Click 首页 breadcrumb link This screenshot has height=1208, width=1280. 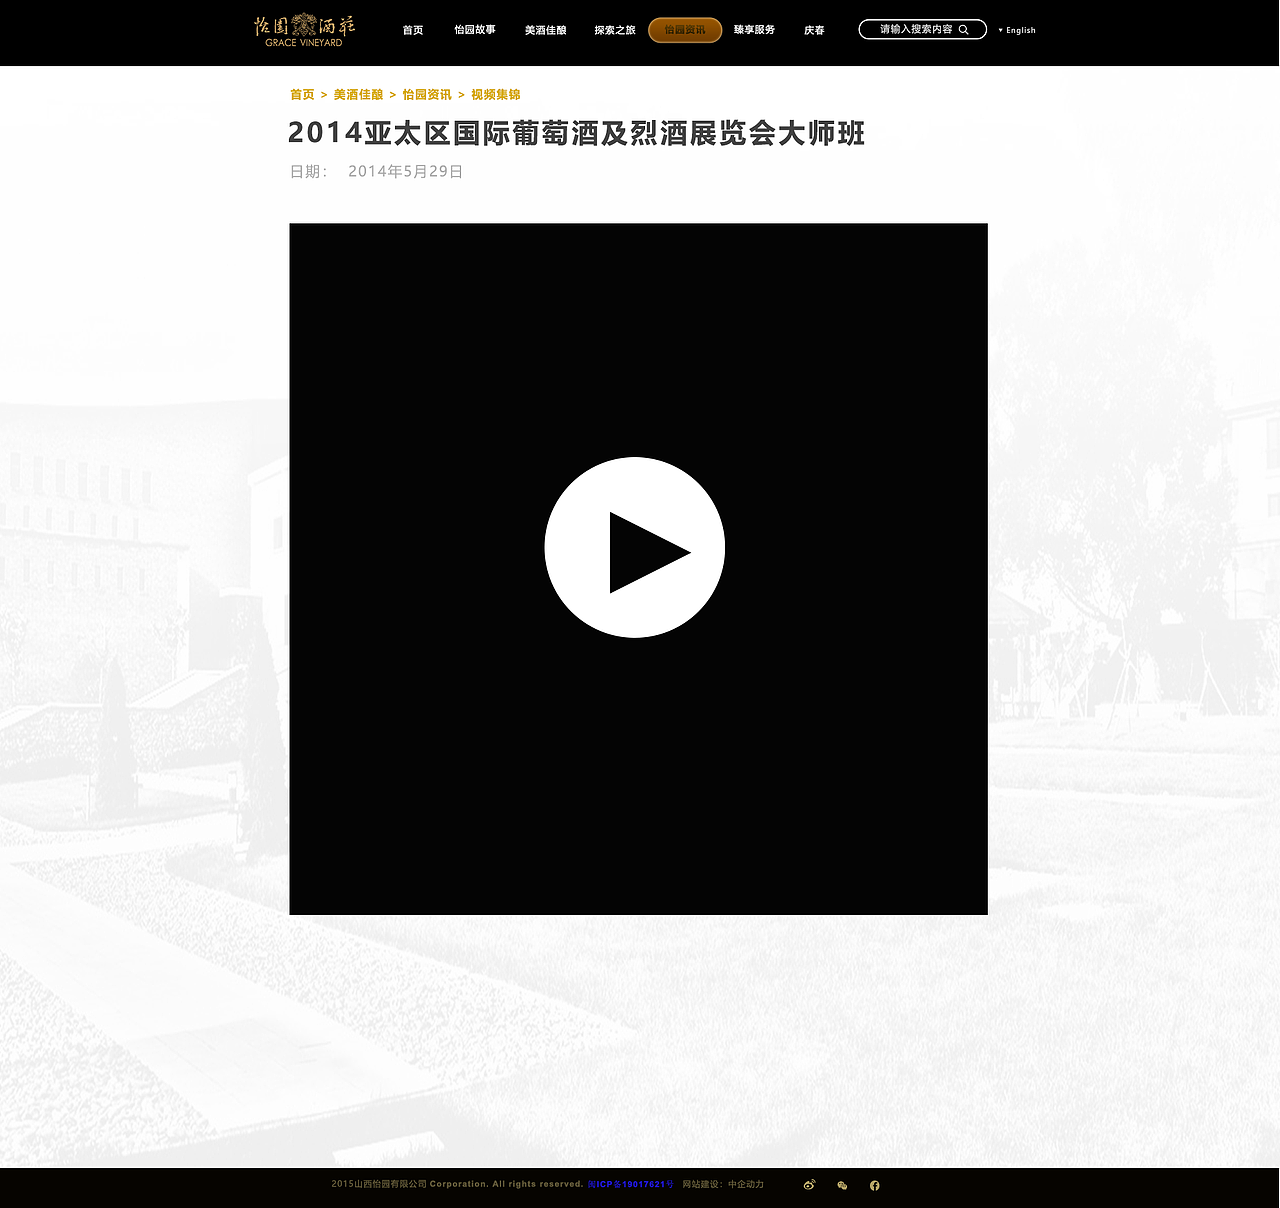coord(302,94)
